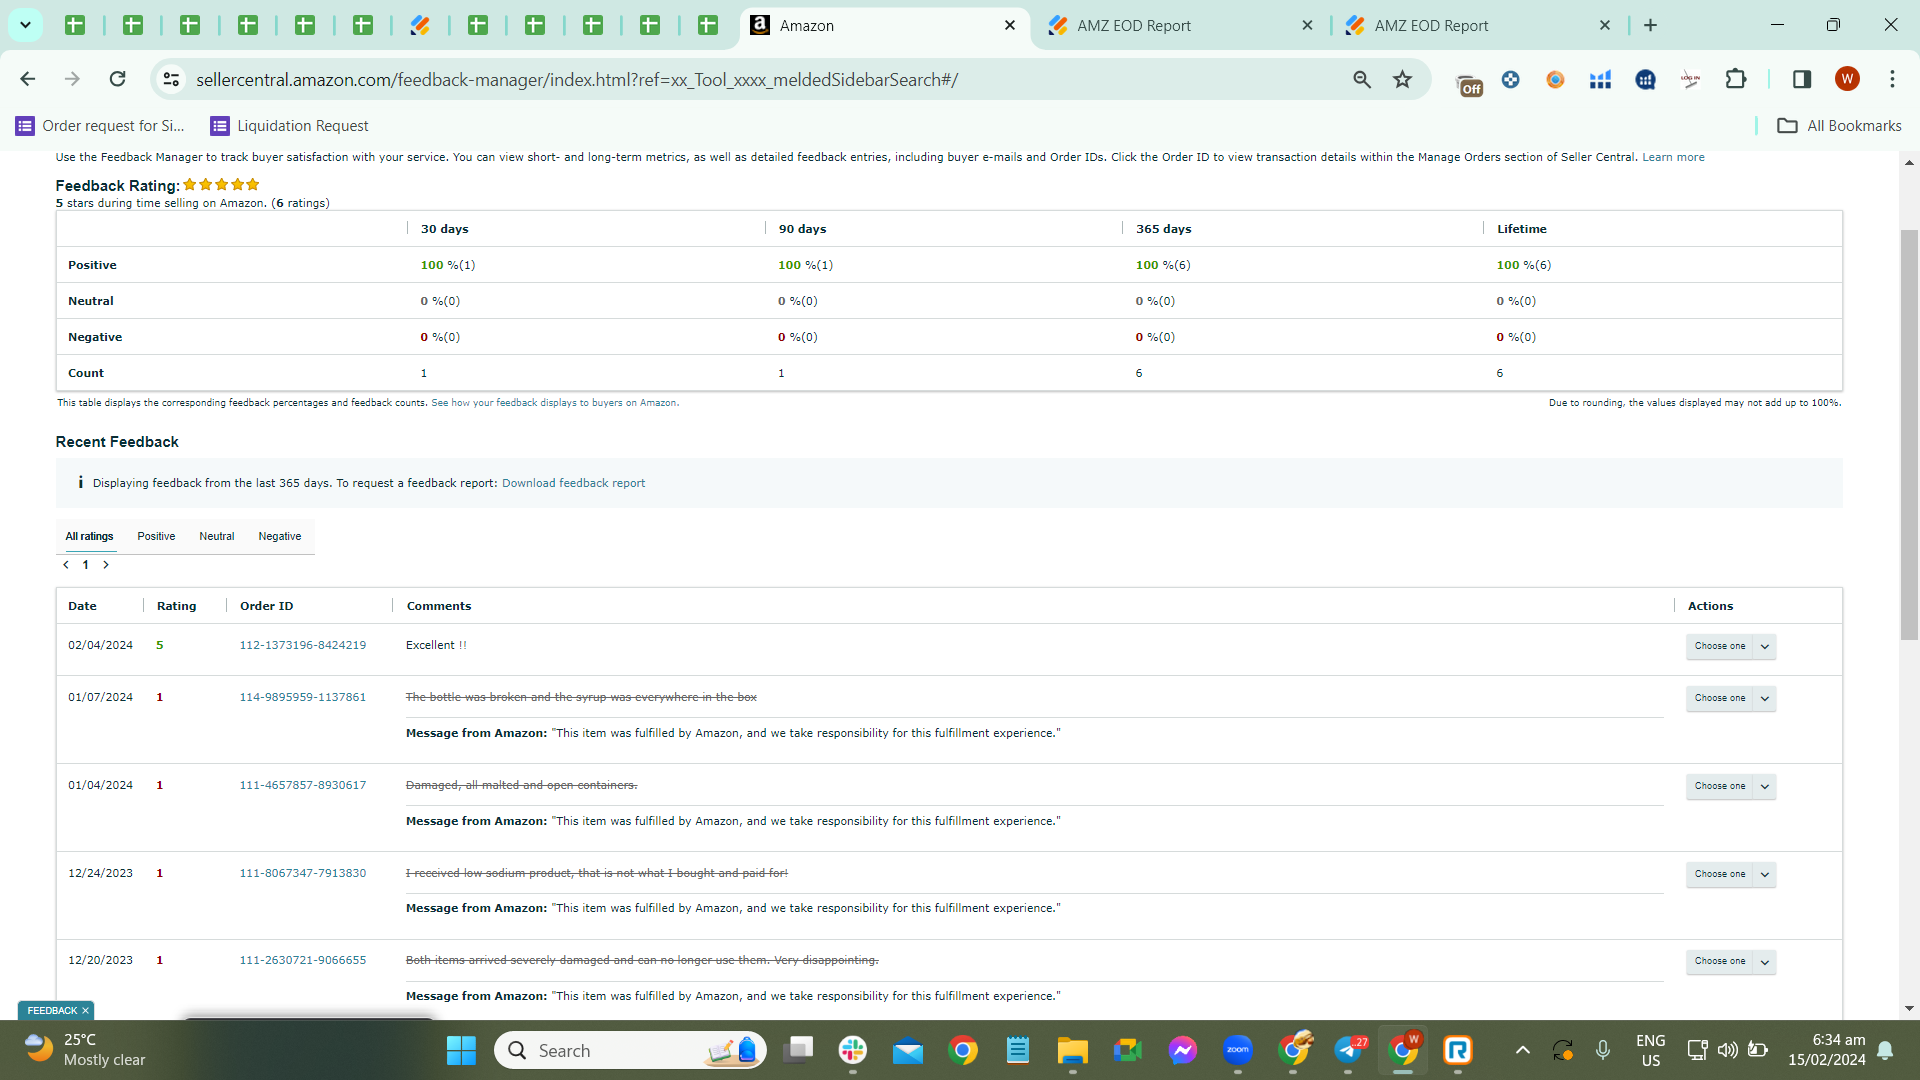Switch to the first AMZ EOD Report tab

pos(1180,25)
